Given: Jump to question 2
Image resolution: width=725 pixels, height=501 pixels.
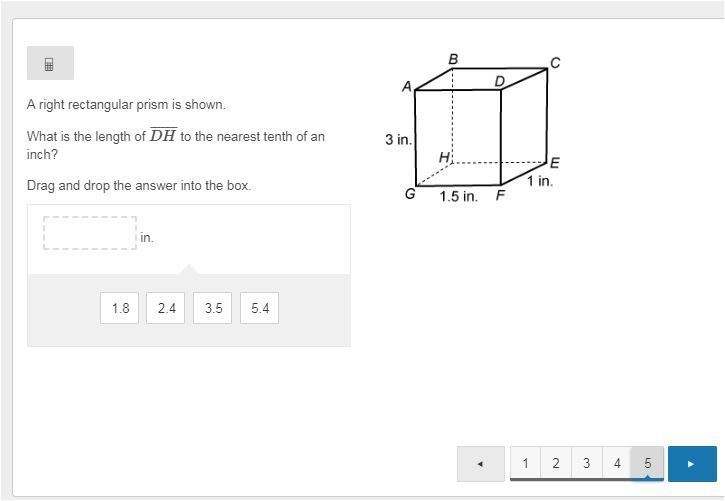Looking at the screenshot, I should (556, 463).
